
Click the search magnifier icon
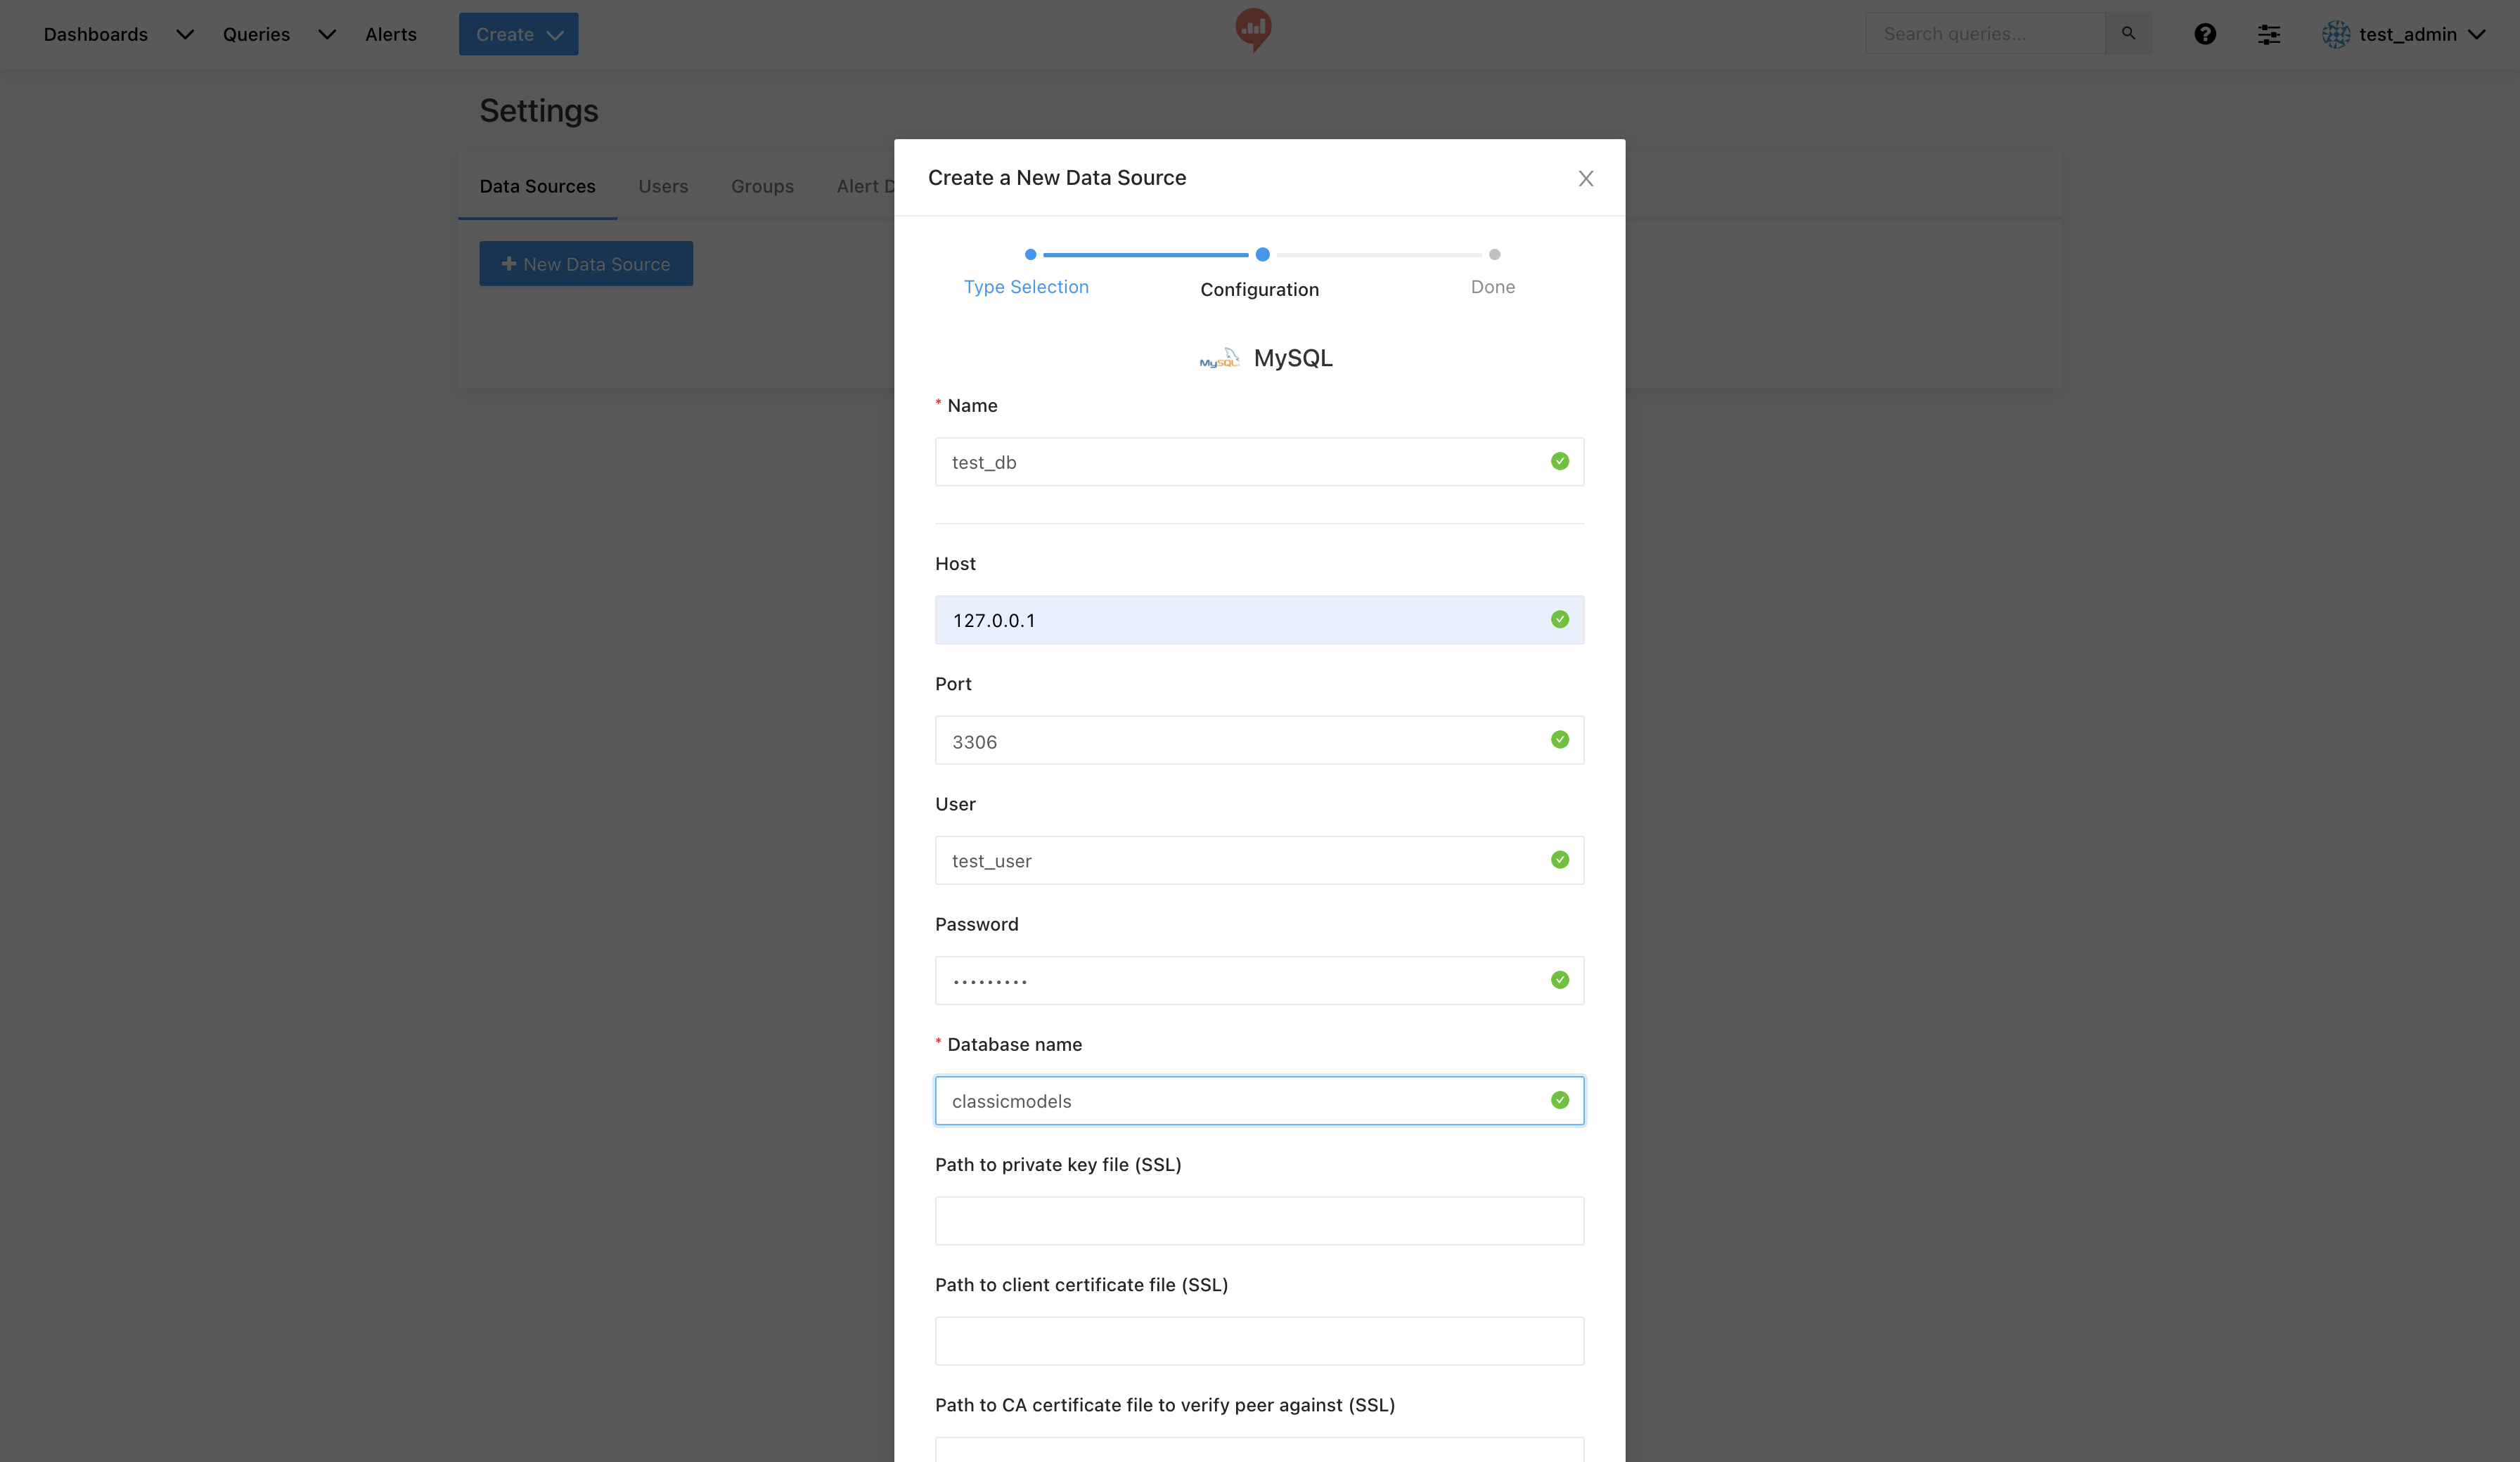click(2128, 34)
